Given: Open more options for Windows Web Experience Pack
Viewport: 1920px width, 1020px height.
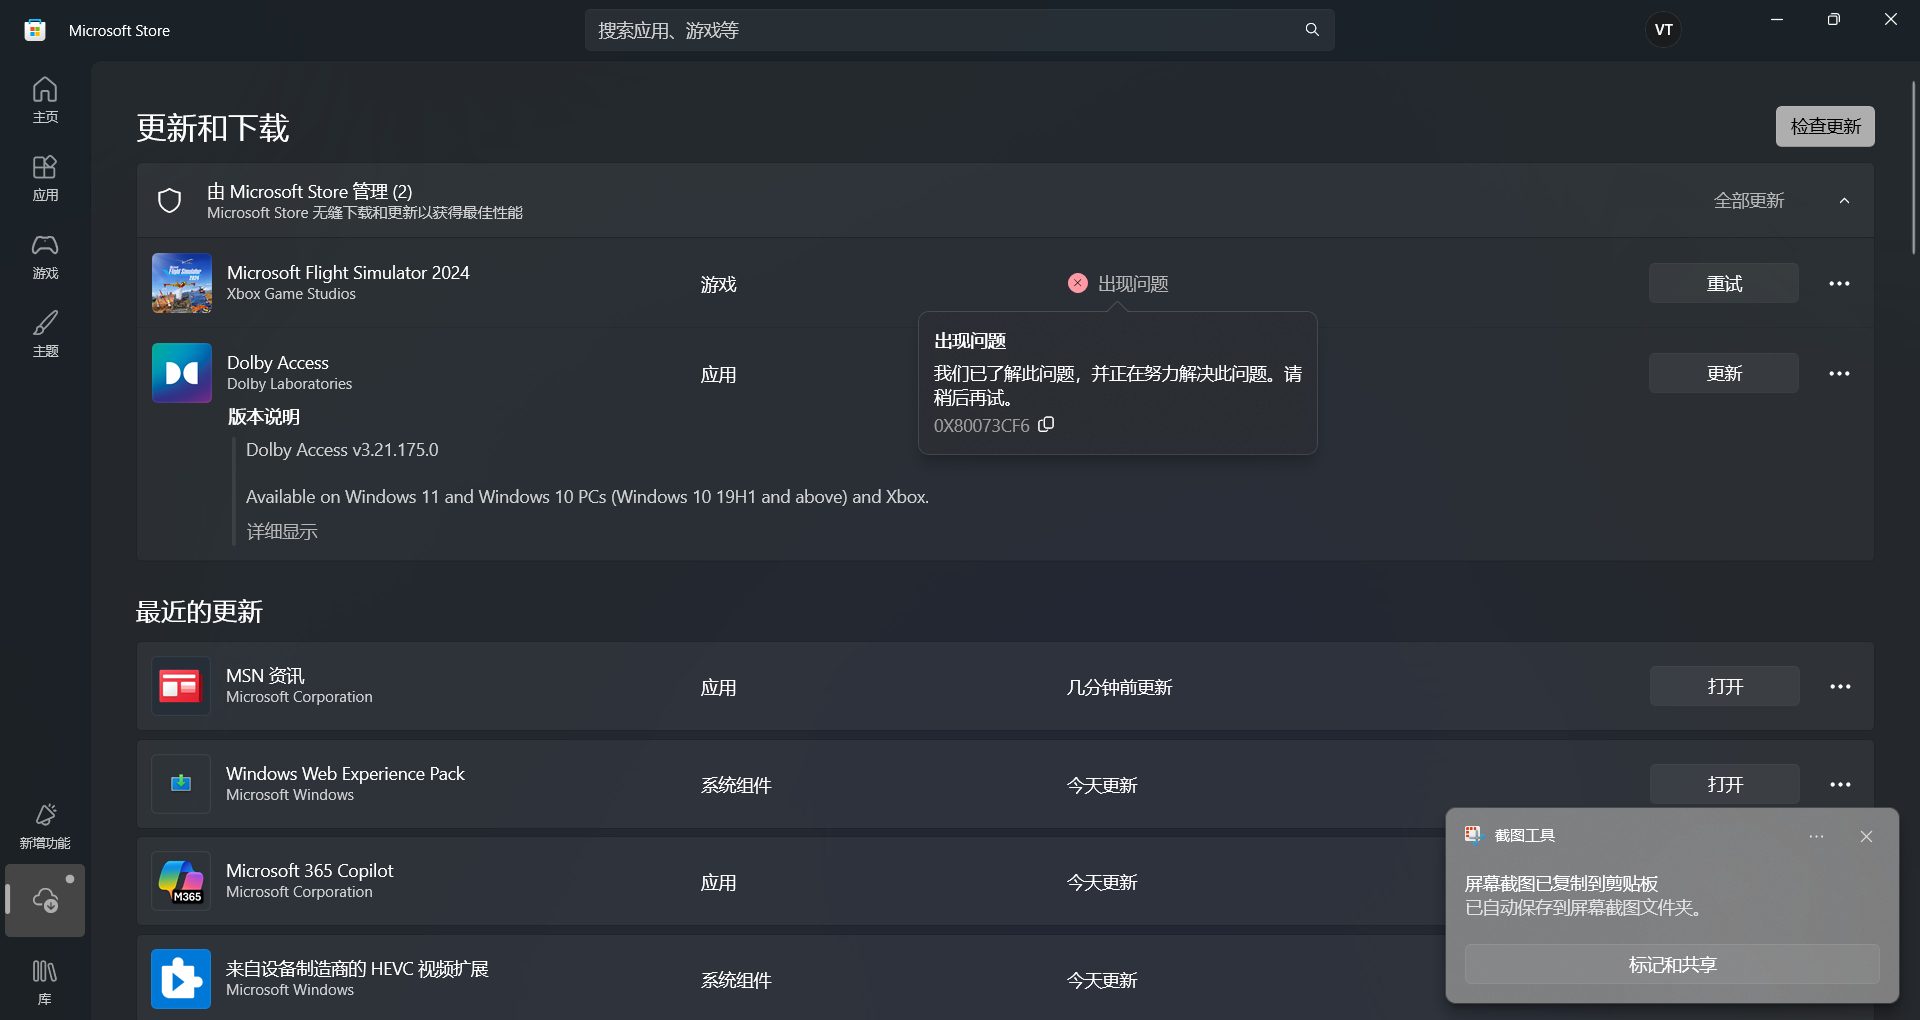Looking at the screenshot, I should pos(1840,784).
